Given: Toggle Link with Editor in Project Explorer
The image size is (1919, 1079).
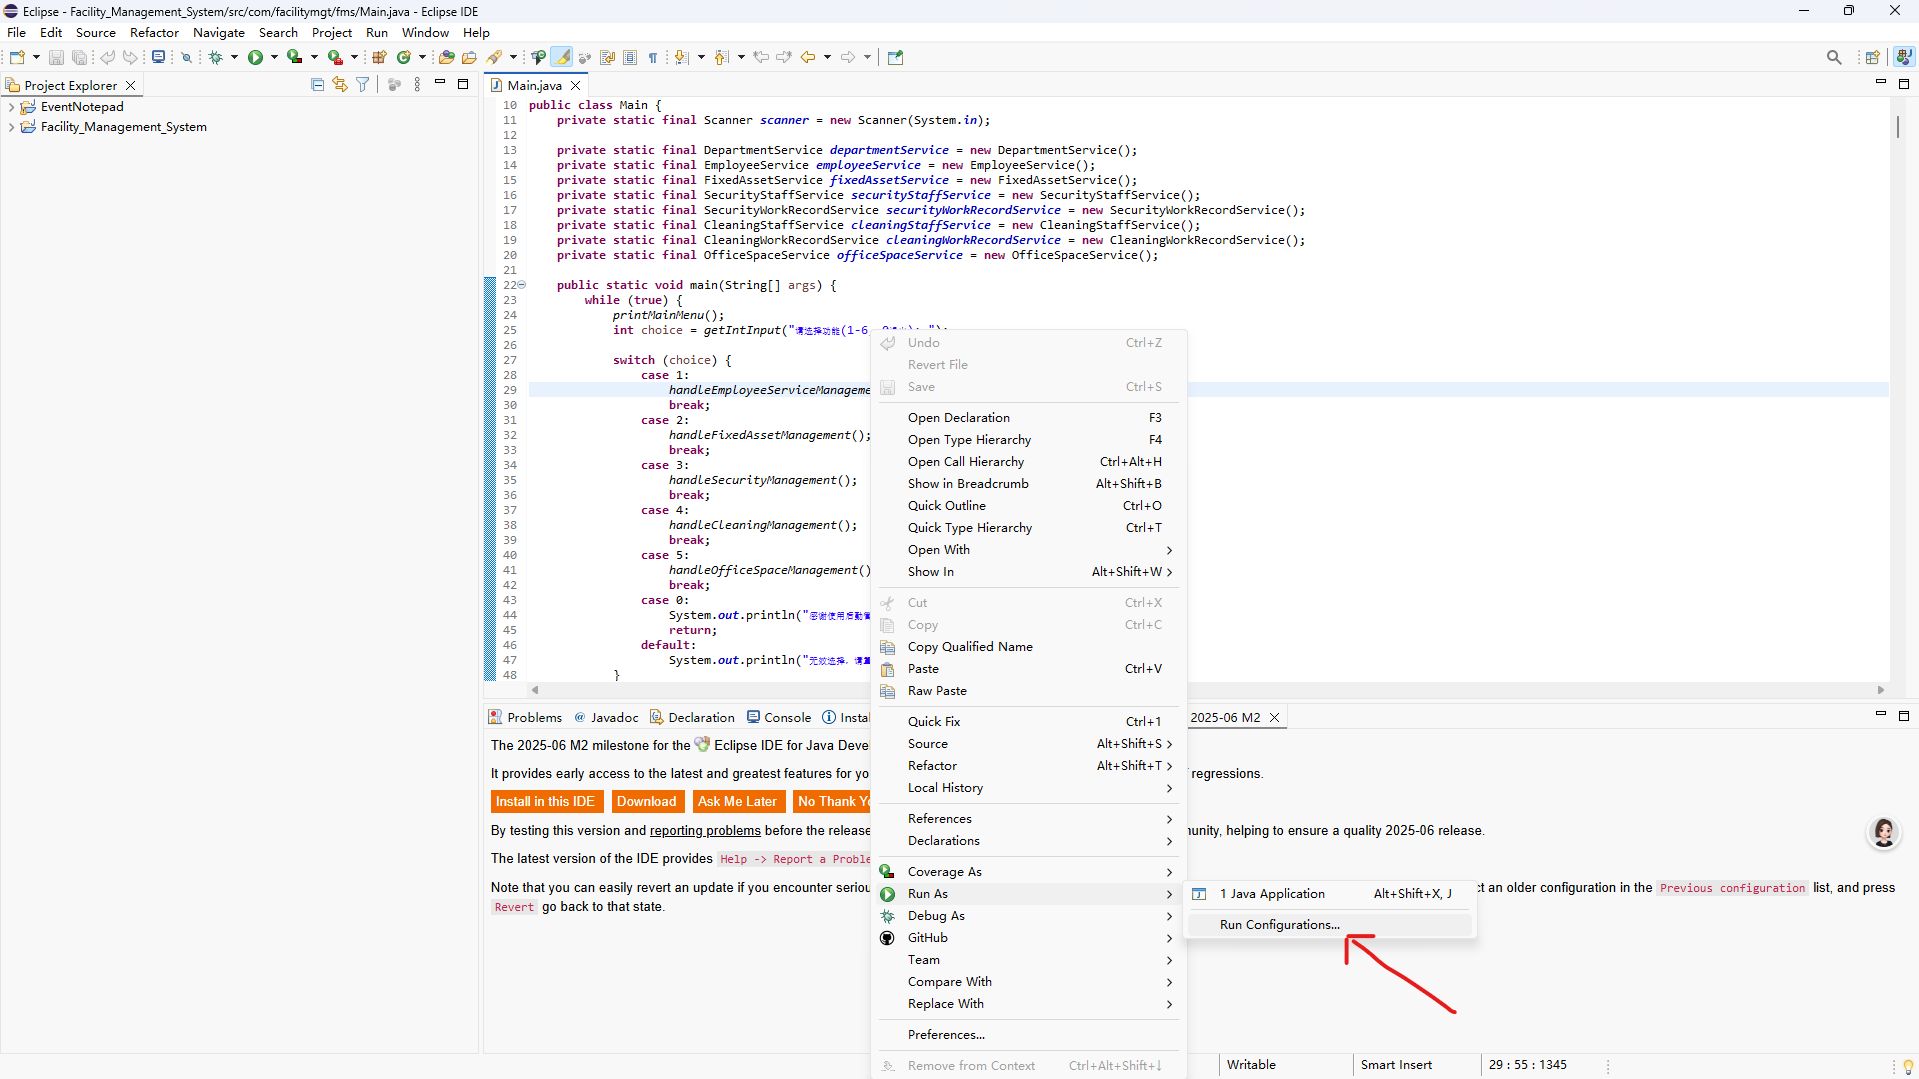Looking at the screenshot, I should (340, 85).
